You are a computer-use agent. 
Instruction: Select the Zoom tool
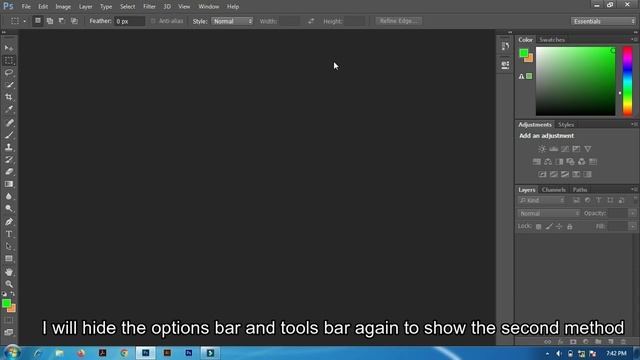click(x=9, y=284)
